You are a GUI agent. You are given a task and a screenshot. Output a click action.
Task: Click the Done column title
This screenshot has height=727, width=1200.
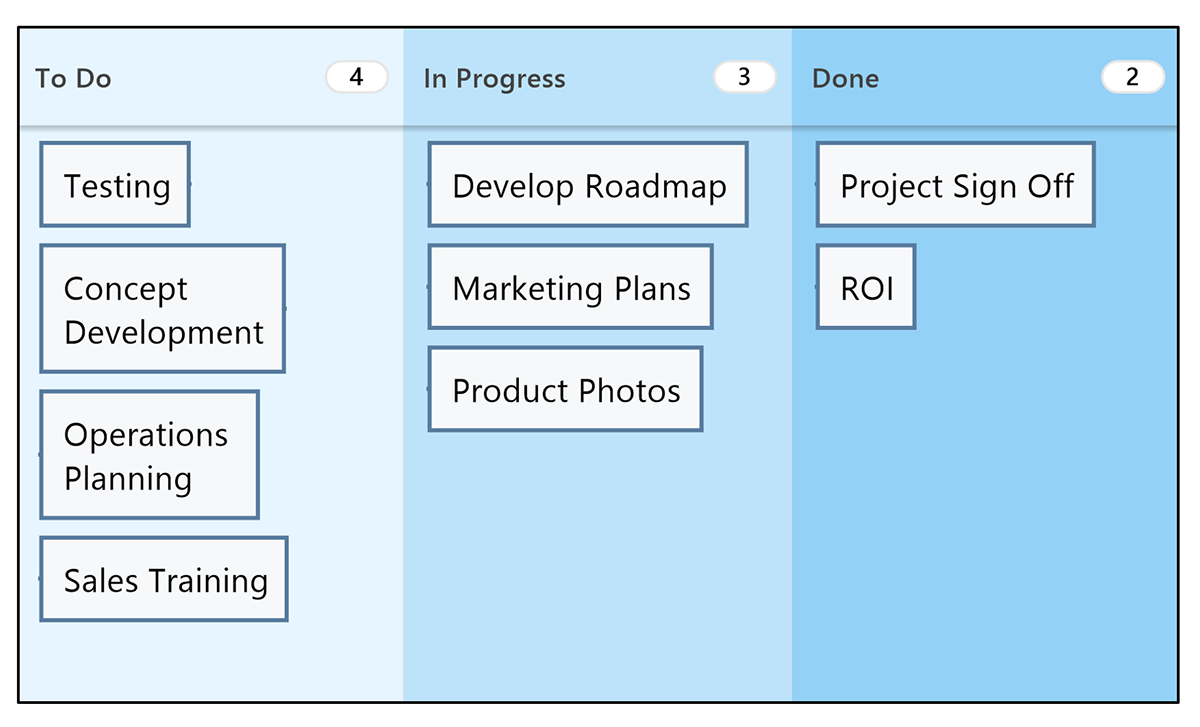845,79
